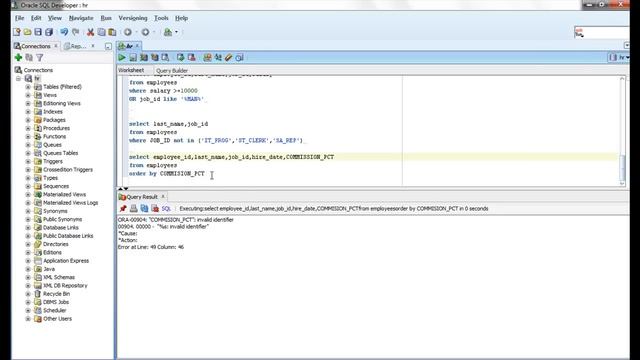The image size is (640, 360).
Task: Click the Redo arrow icon
Action: tap(76, 32)
